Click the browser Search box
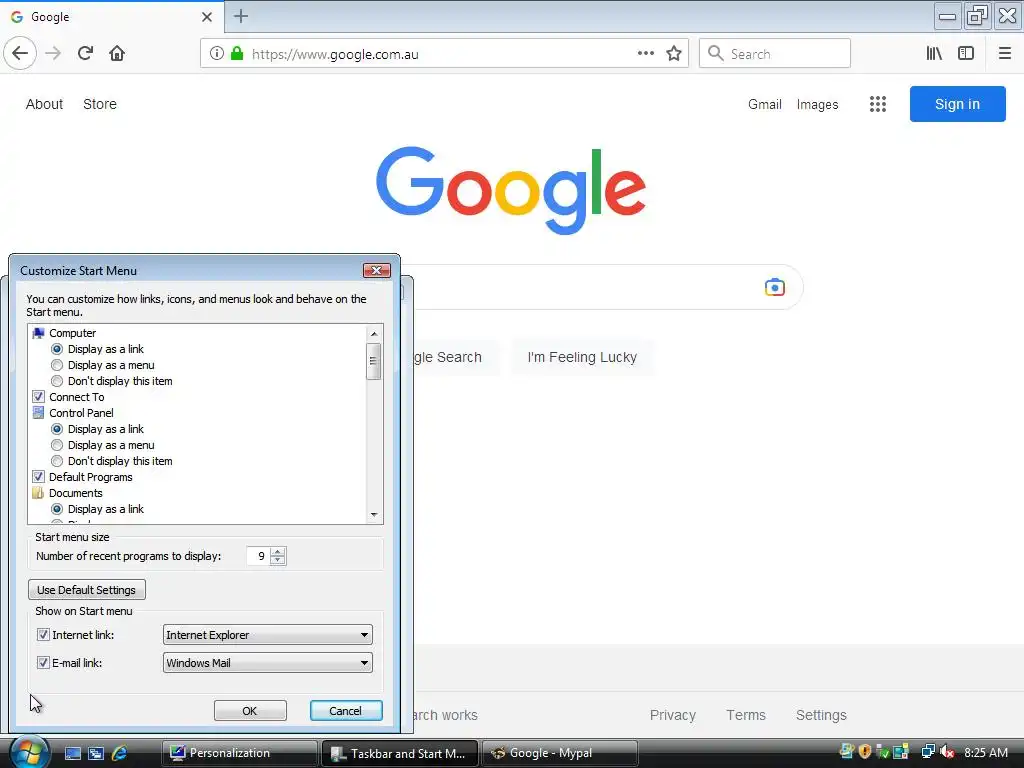Screen dimensions: 1024x768 click(775, 54)
